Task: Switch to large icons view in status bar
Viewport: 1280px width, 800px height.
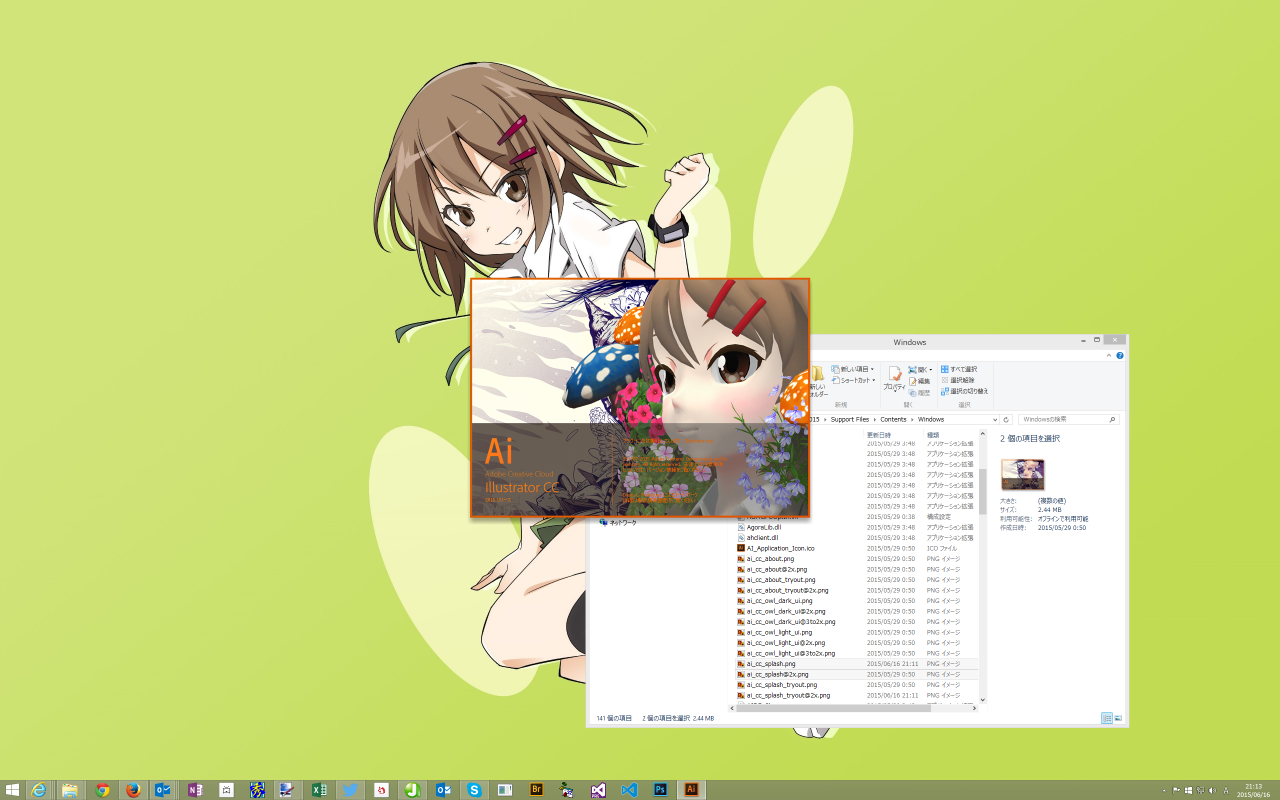Action: pos(1118,718)
